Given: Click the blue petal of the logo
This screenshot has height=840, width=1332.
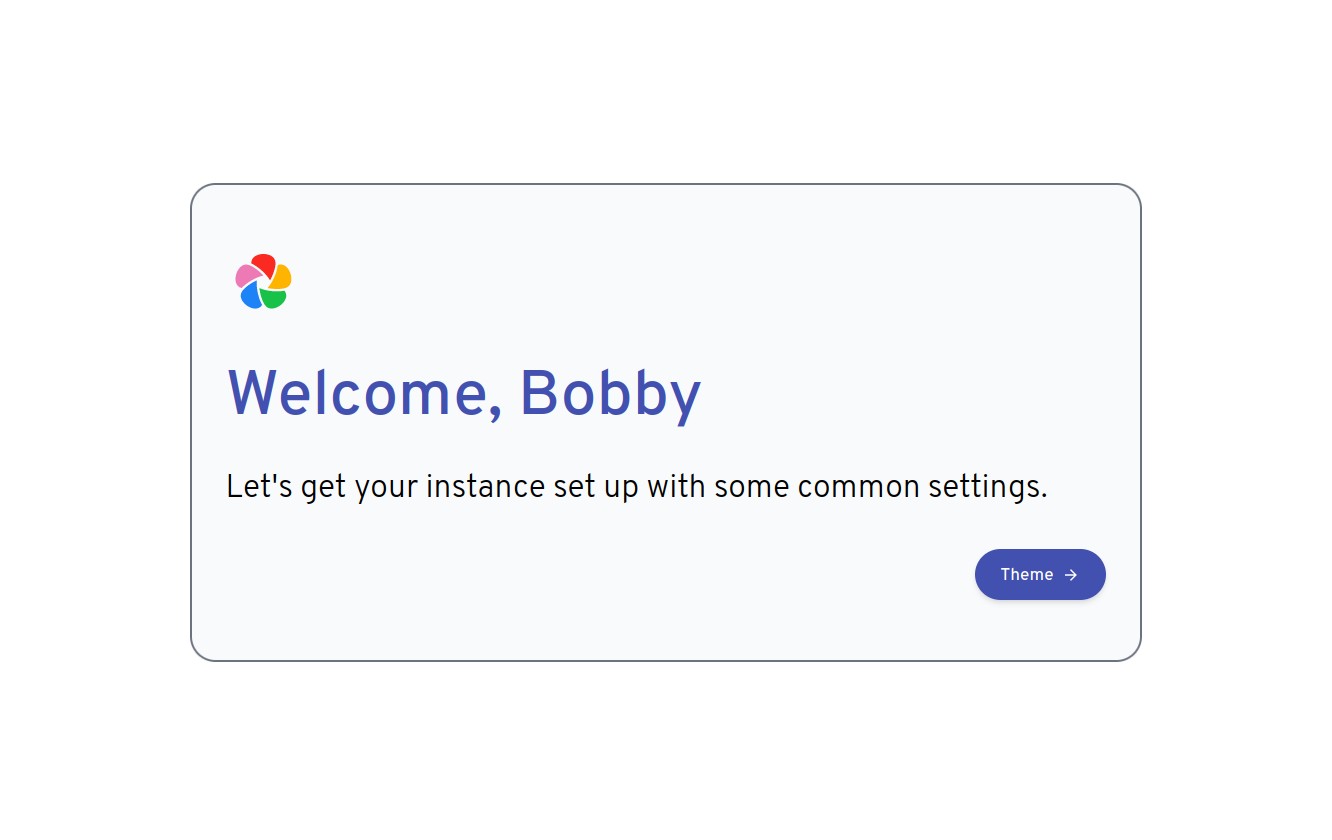Looking at the screenshot, I should point(251,296).
